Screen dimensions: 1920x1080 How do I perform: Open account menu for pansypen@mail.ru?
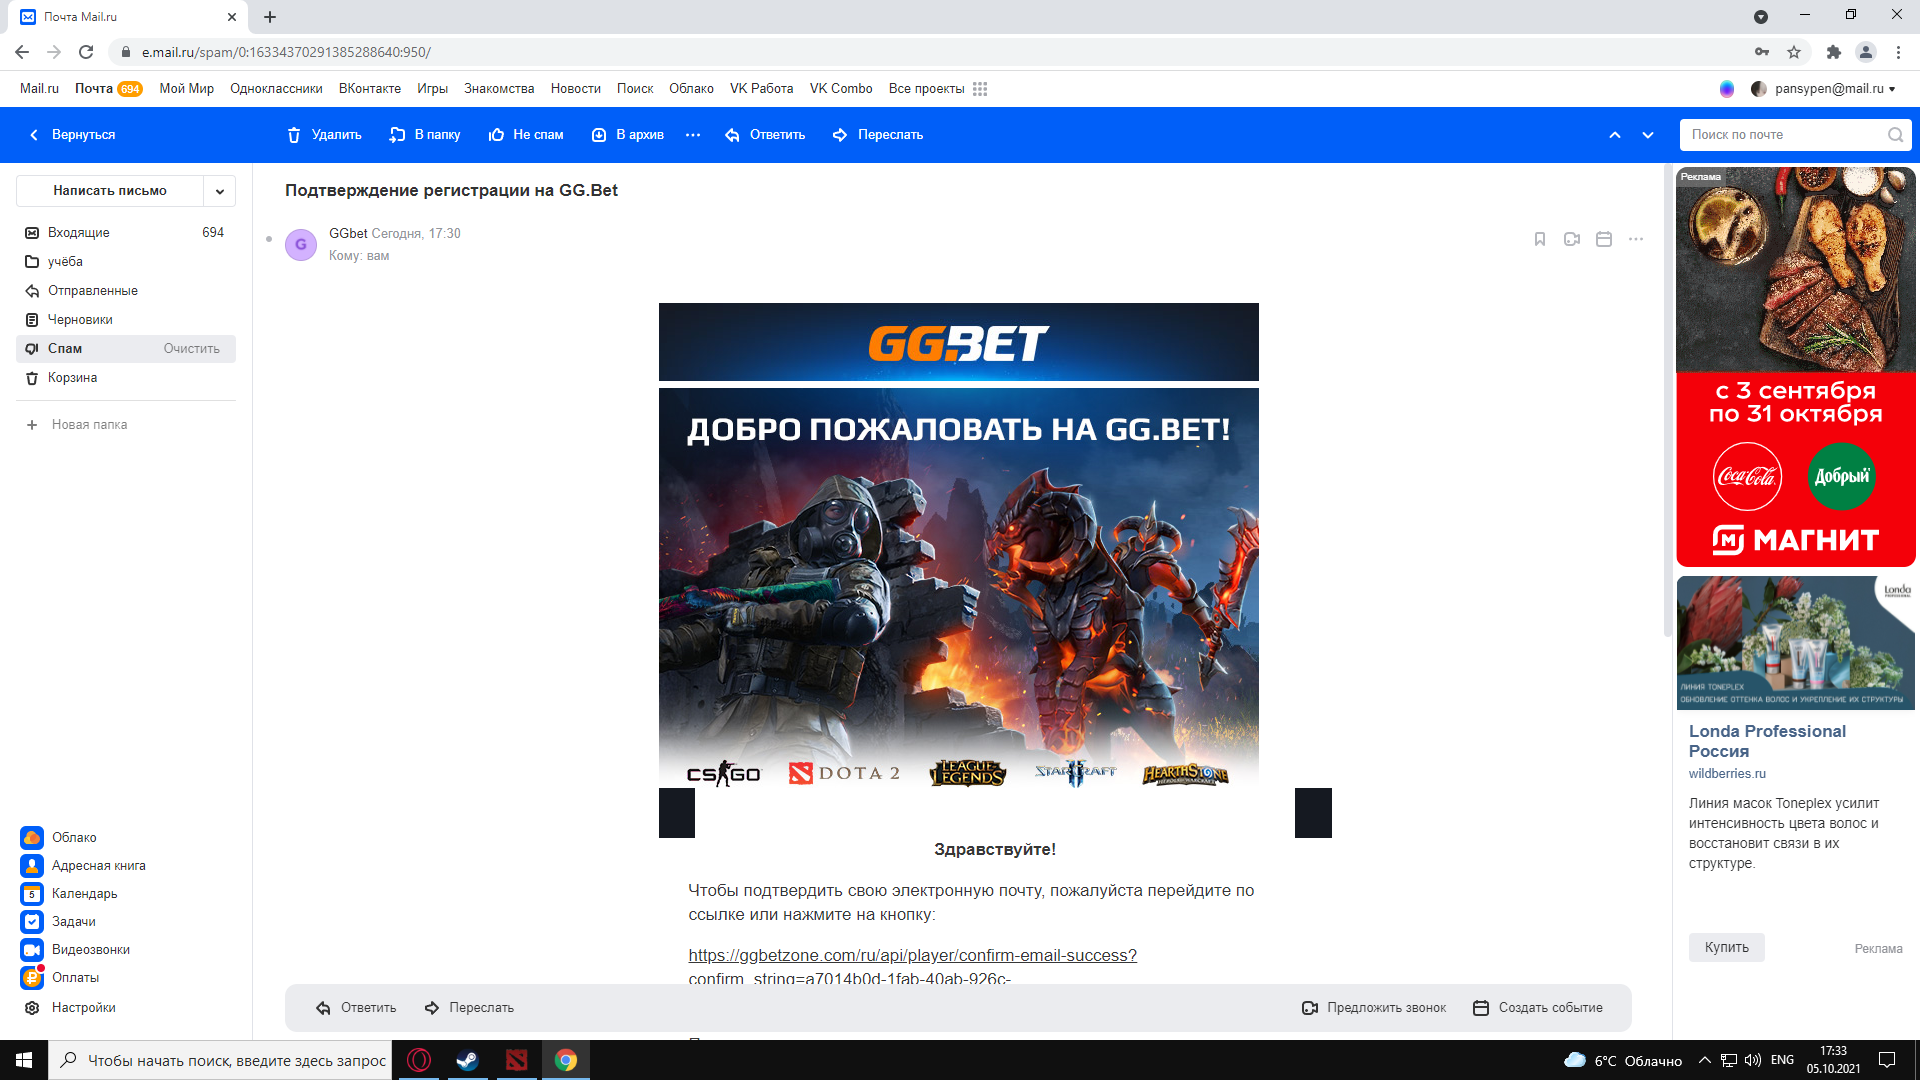pyautogui.click(x=1834, y=89)
